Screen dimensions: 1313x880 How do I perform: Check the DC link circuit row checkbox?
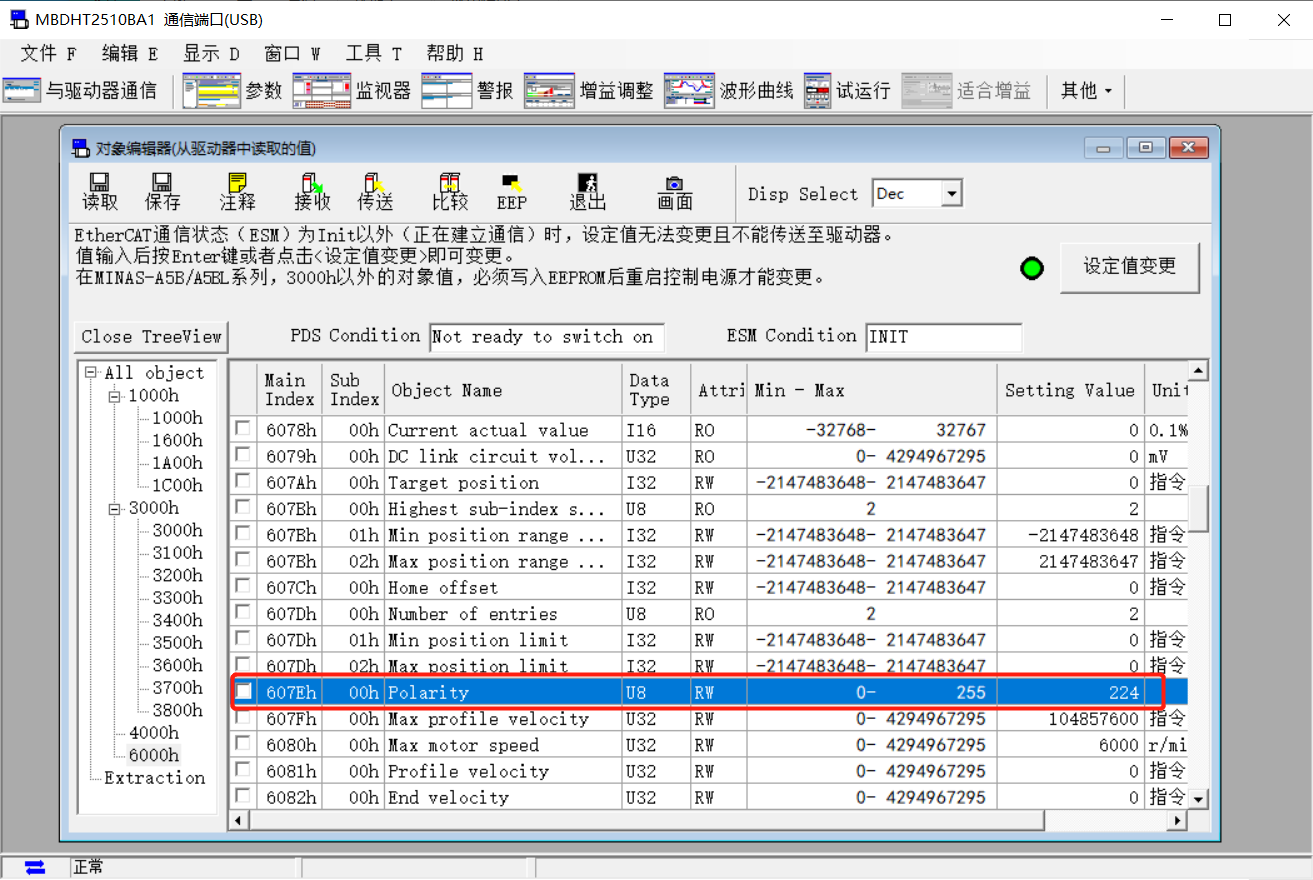pos(243,455)
